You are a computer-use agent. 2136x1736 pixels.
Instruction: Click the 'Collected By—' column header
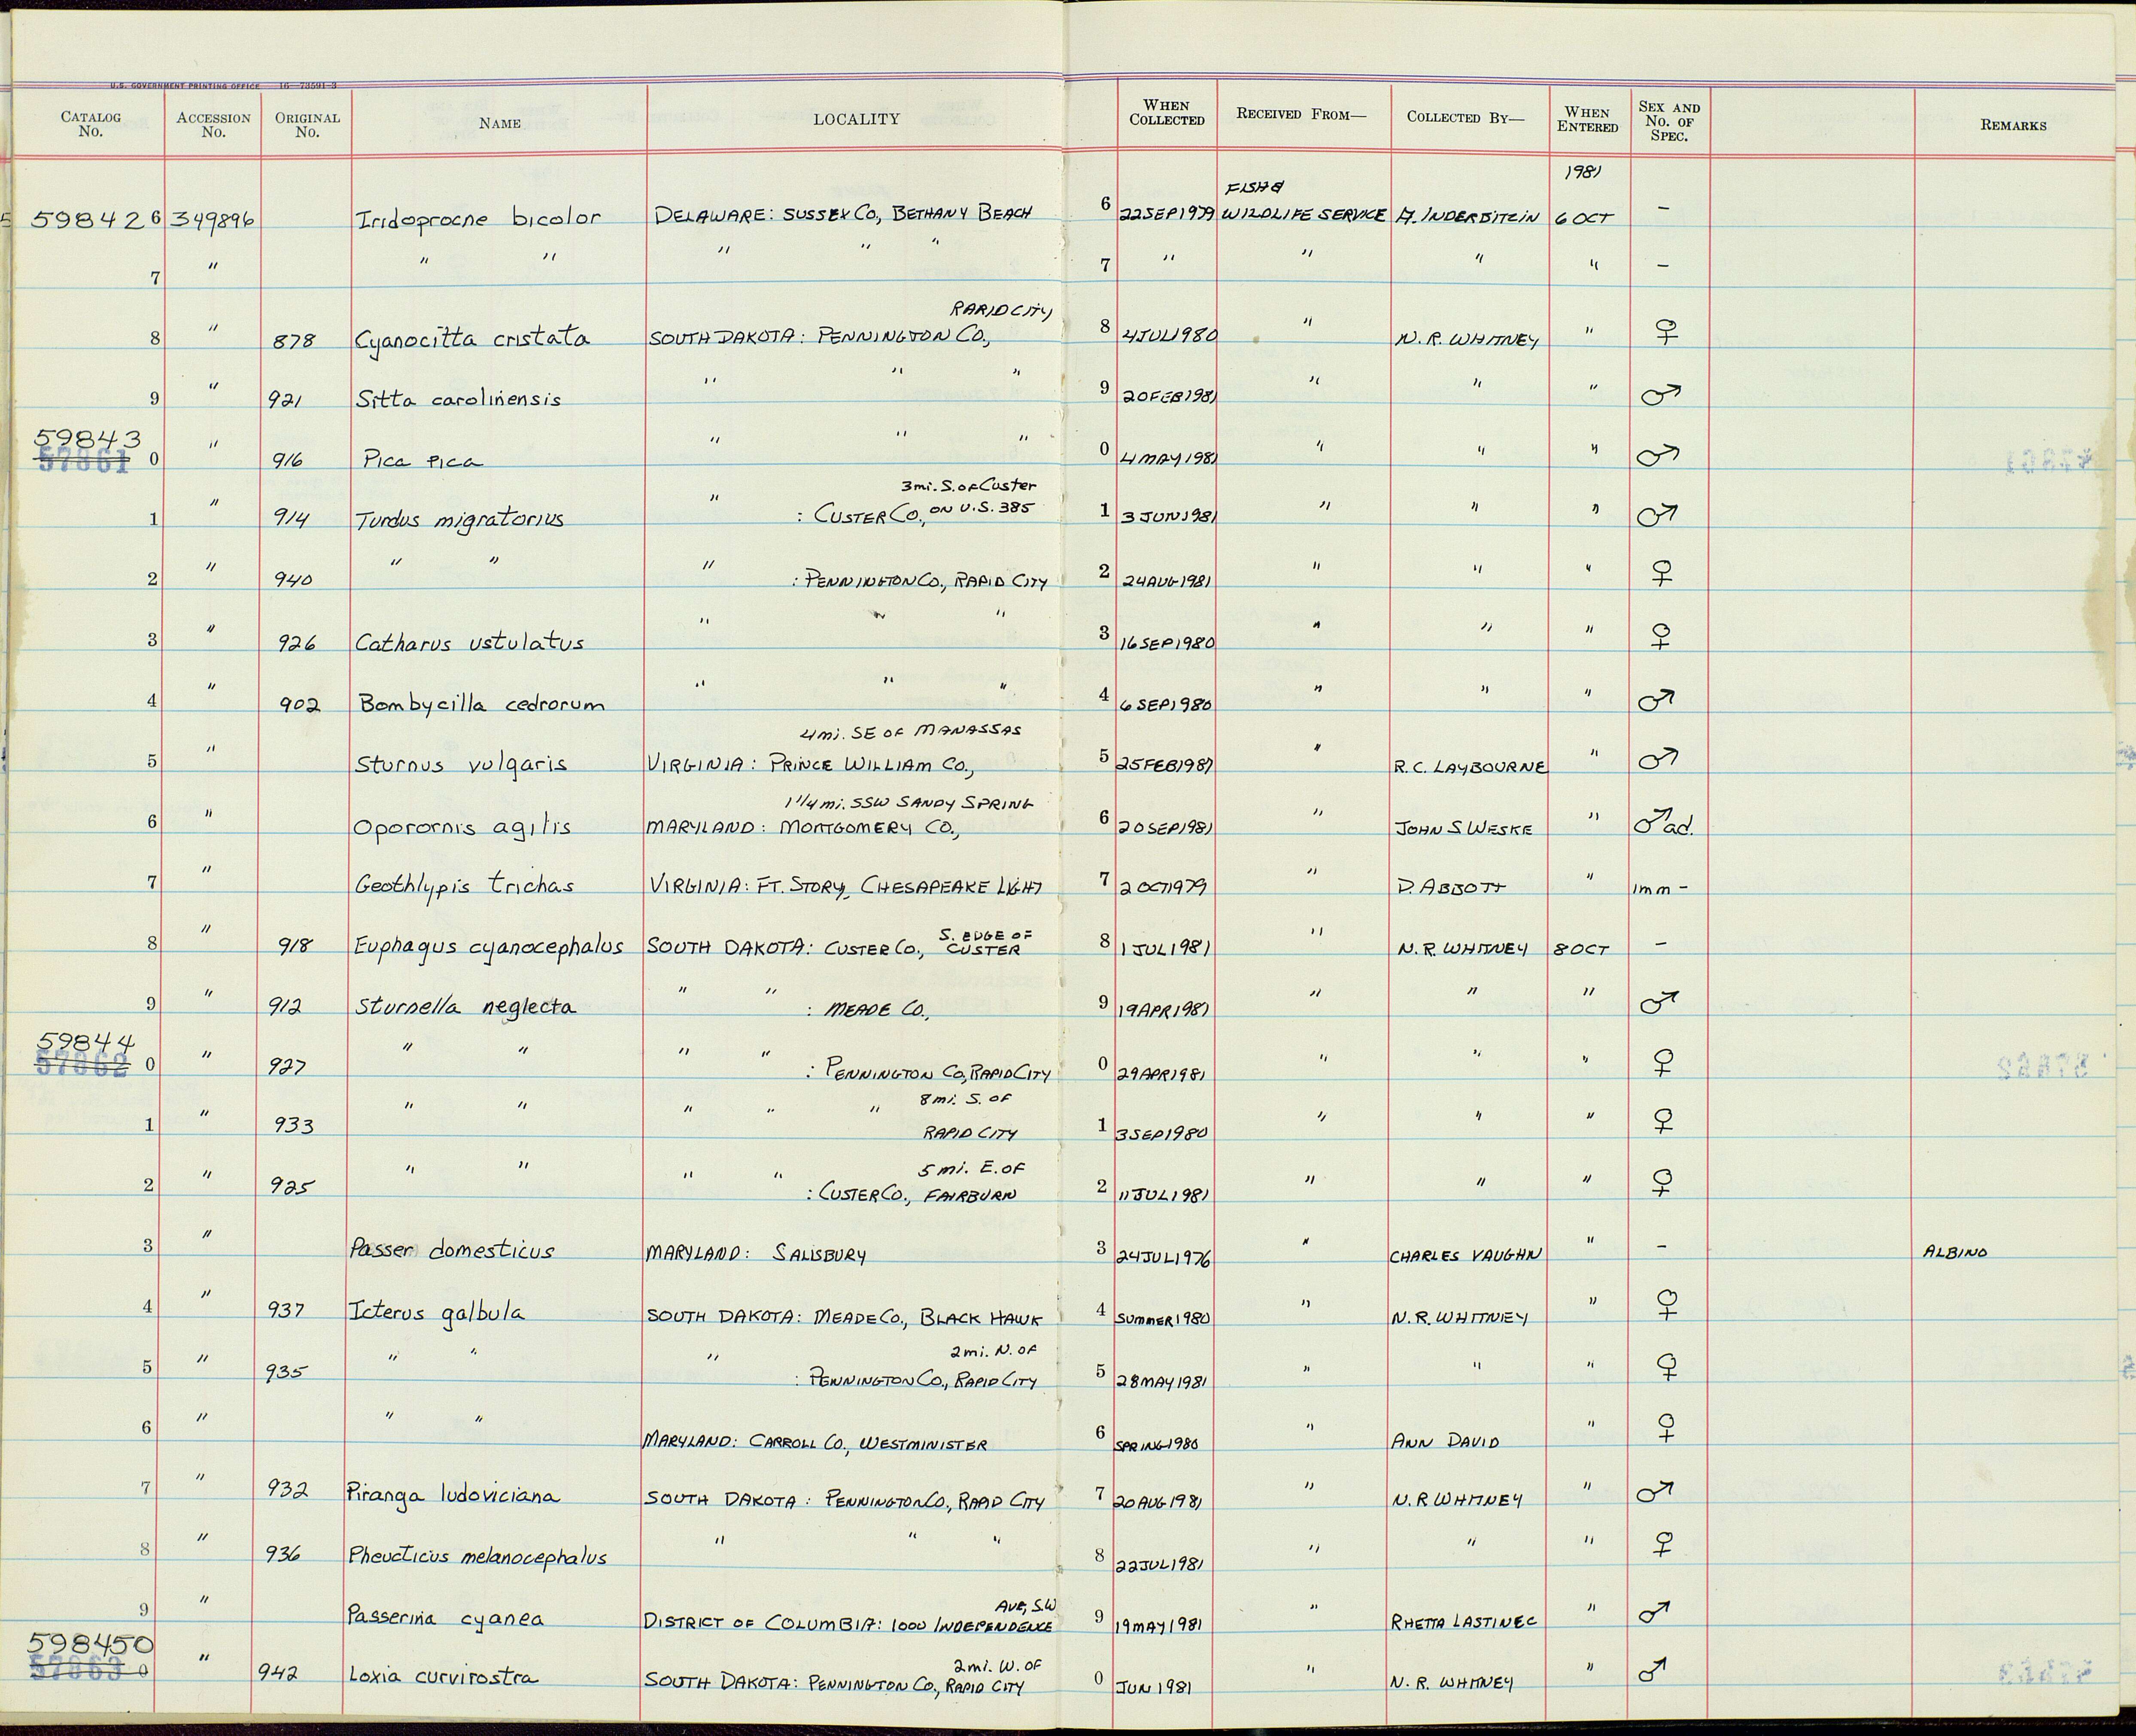pyautogui.click(x=1466, y=117)
